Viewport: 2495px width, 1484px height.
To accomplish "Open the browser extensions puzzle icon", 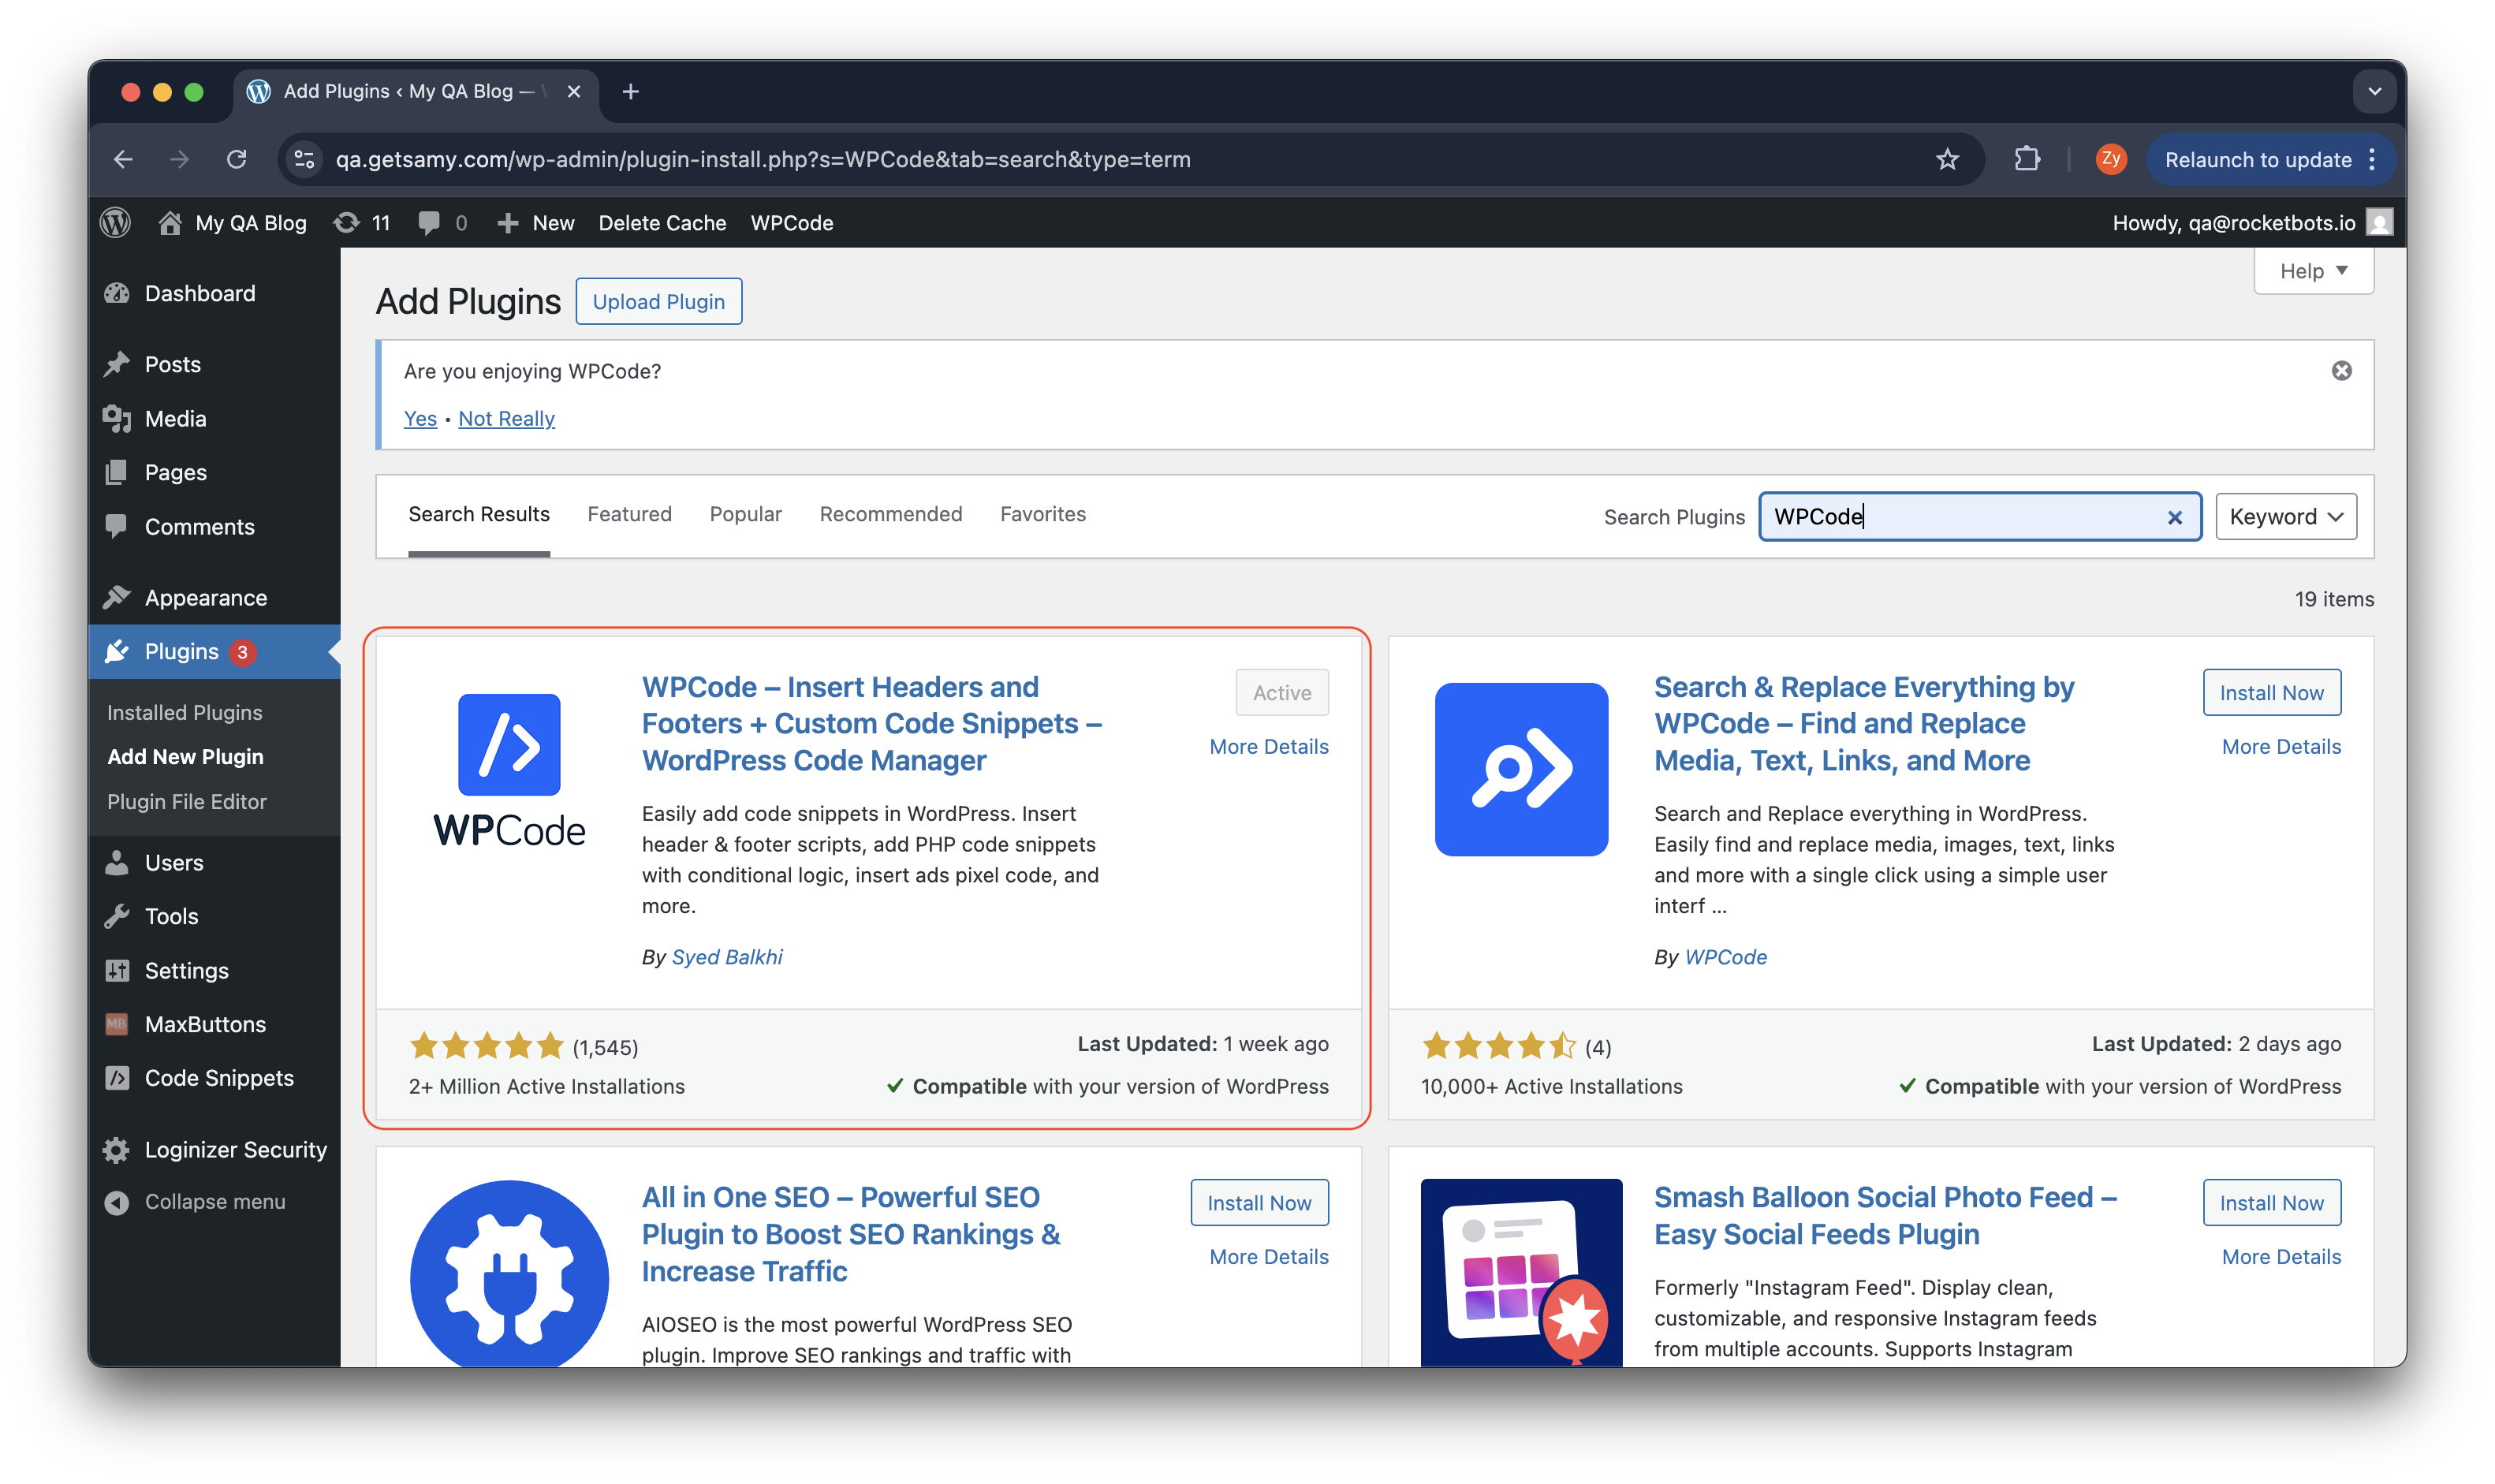I will pyautogui.click(x=2026, y=159).
